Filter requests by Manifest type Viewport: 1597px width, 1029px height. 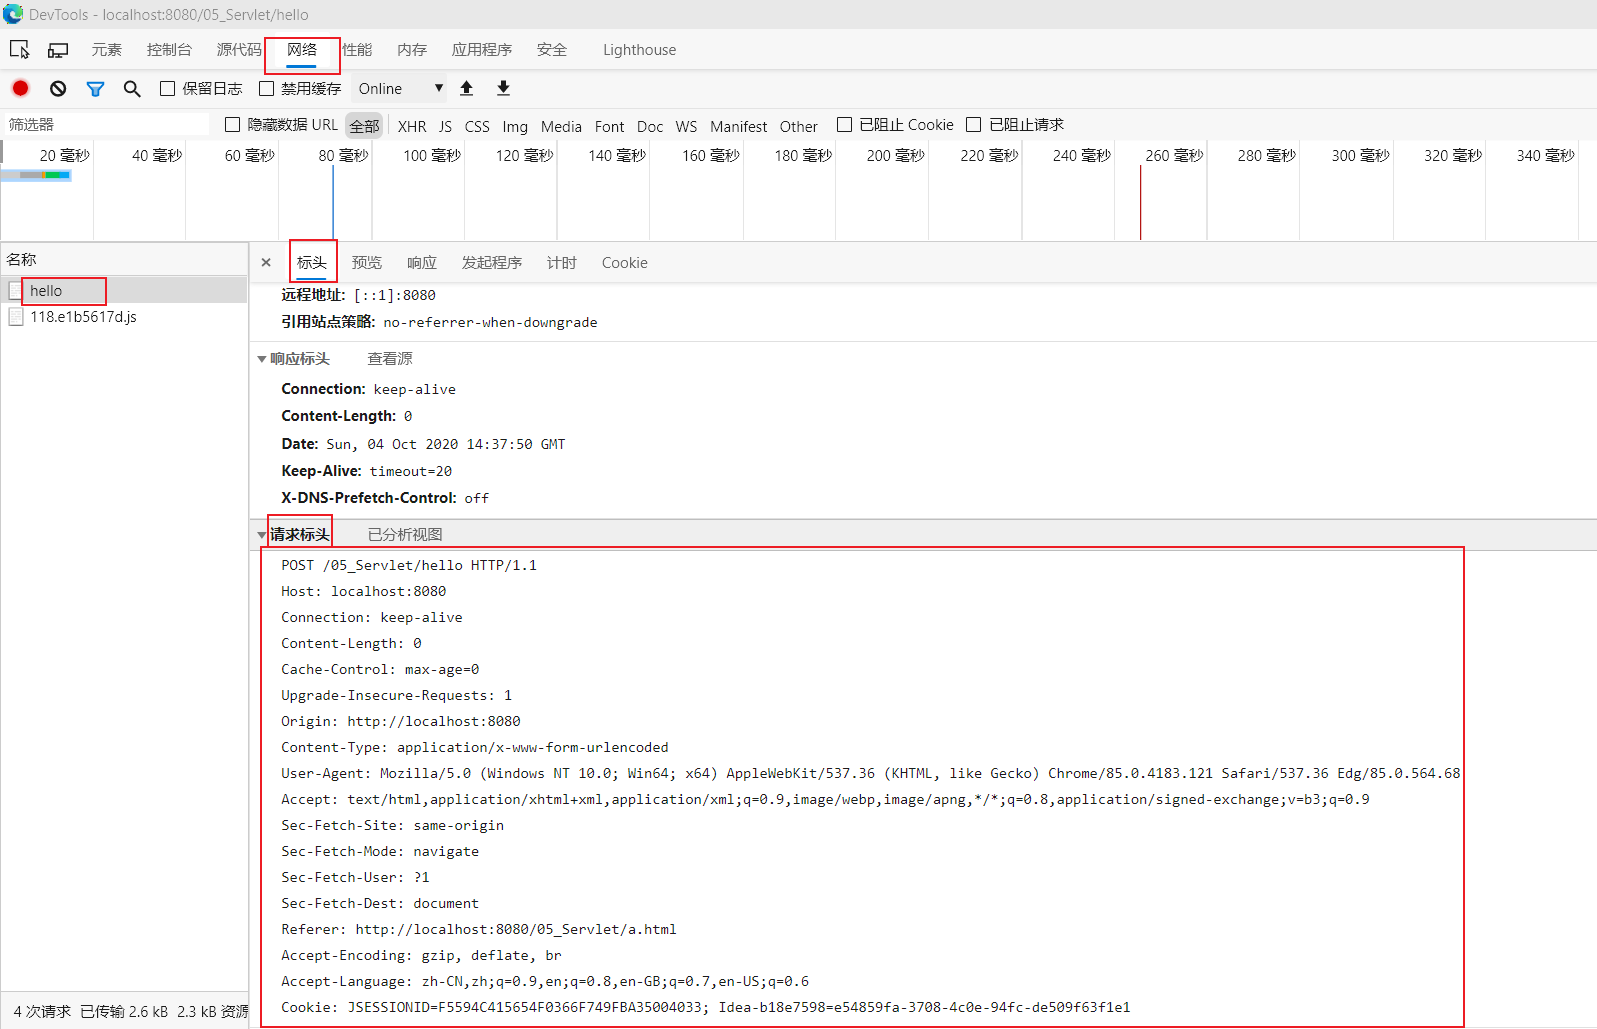[739, 126]
